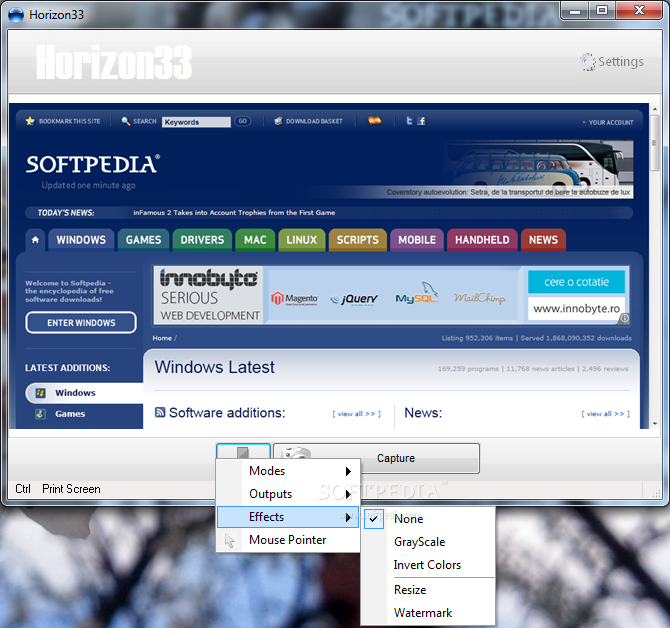Image resolution: width=670 pixels, height=628 pixels.
Task: Click the home icon tab
Action: [35, 240]
